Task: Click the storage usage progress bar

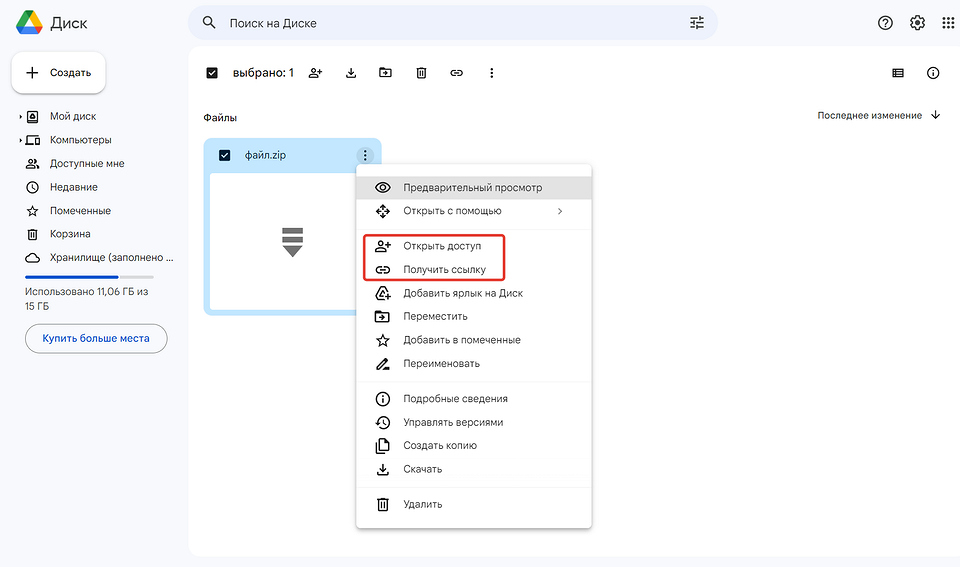Action: click(89, 277)
